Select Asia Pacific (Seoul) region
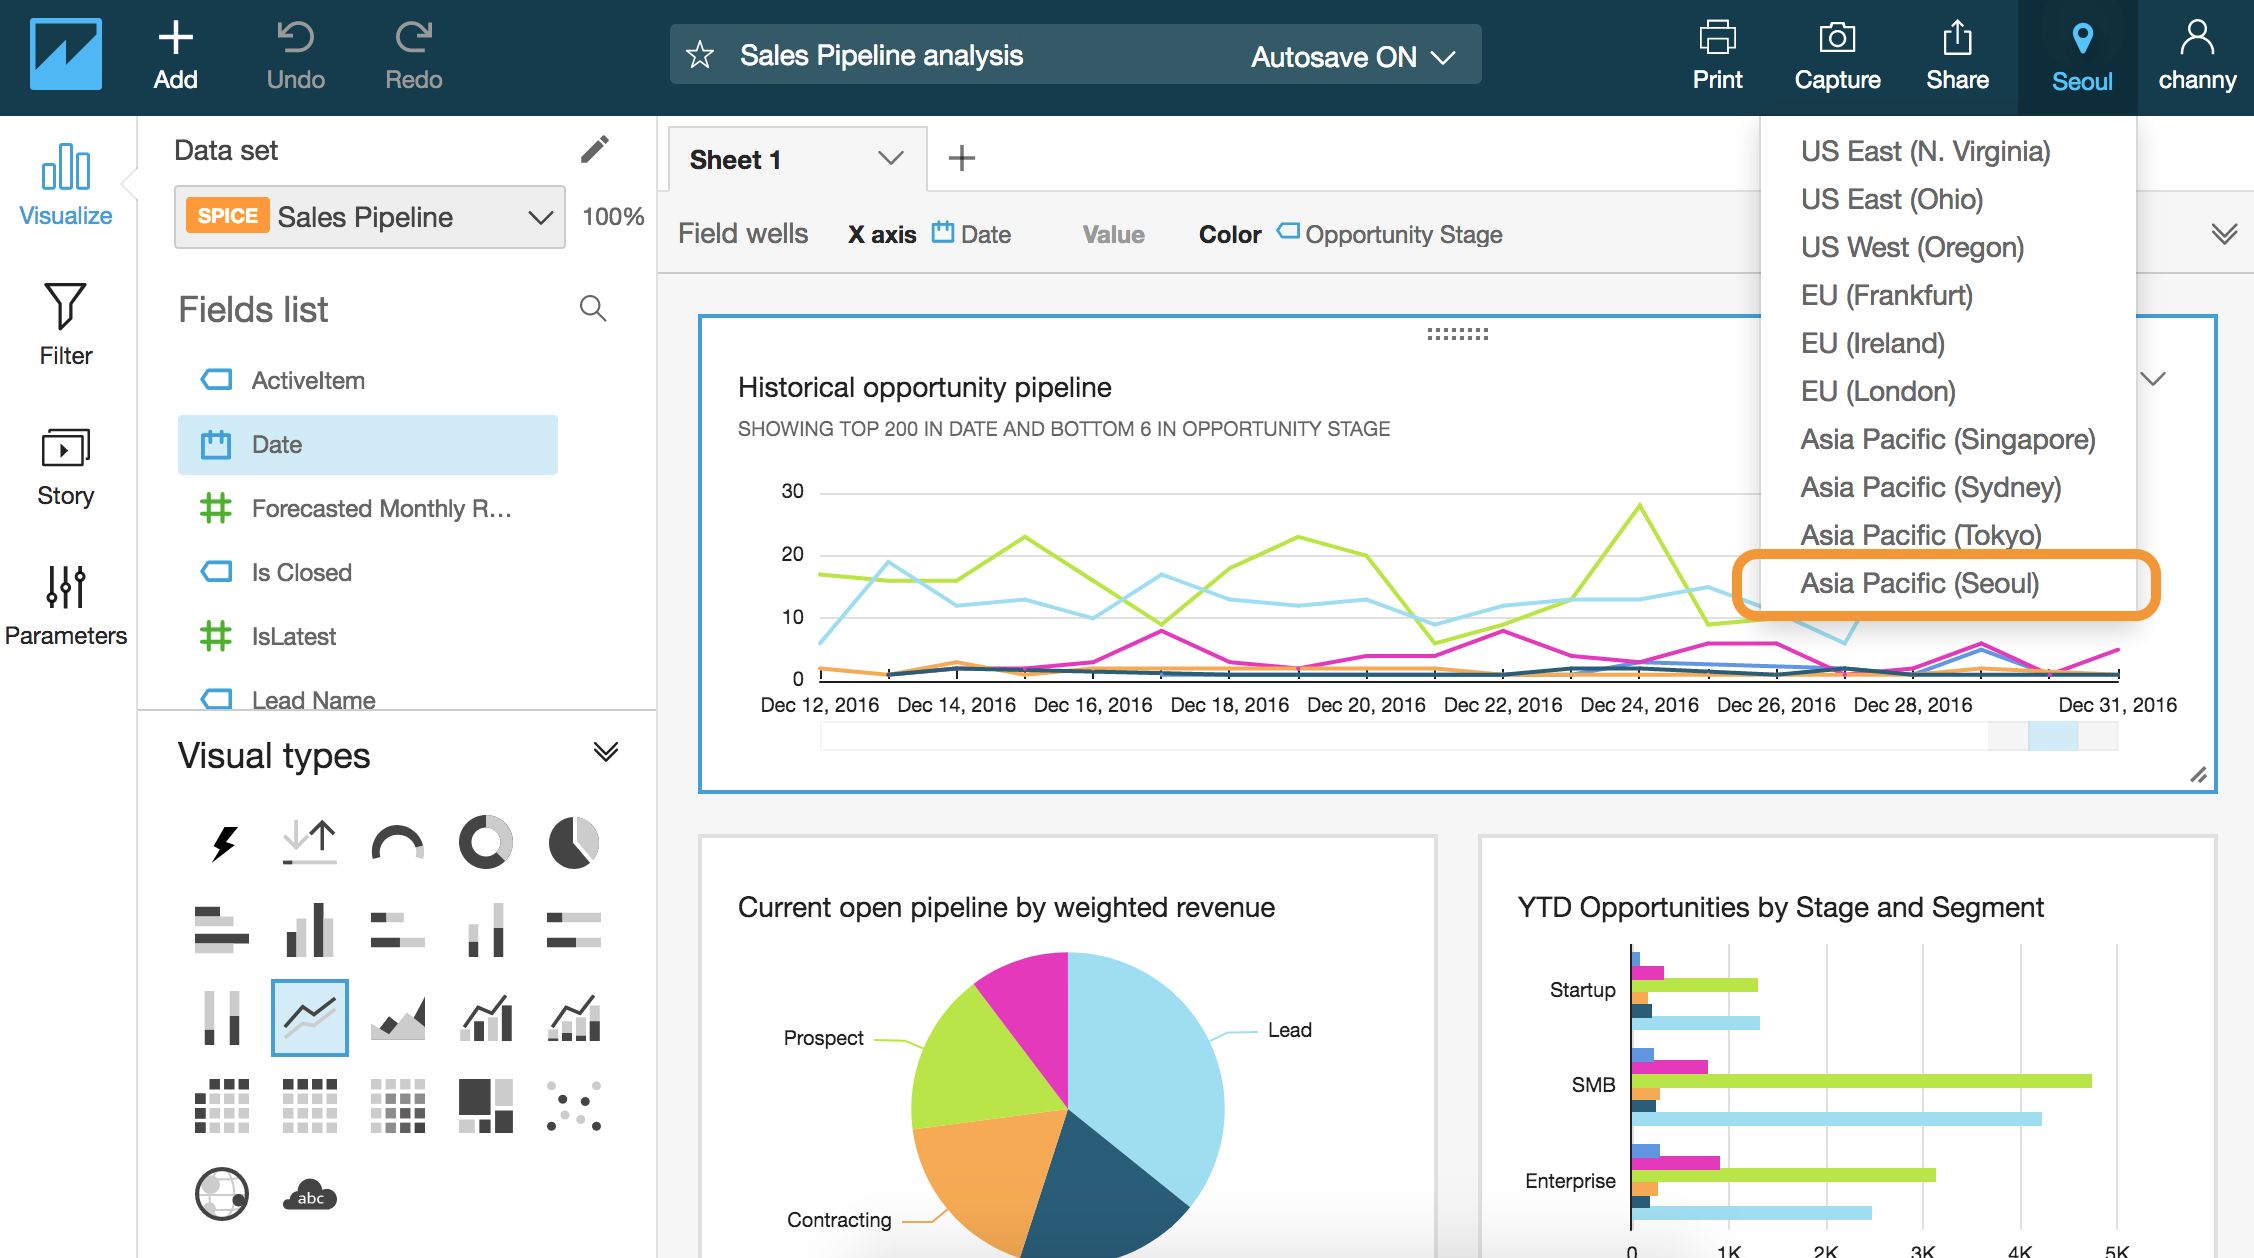2254x1258 pixels. (x=1919, y=583)
